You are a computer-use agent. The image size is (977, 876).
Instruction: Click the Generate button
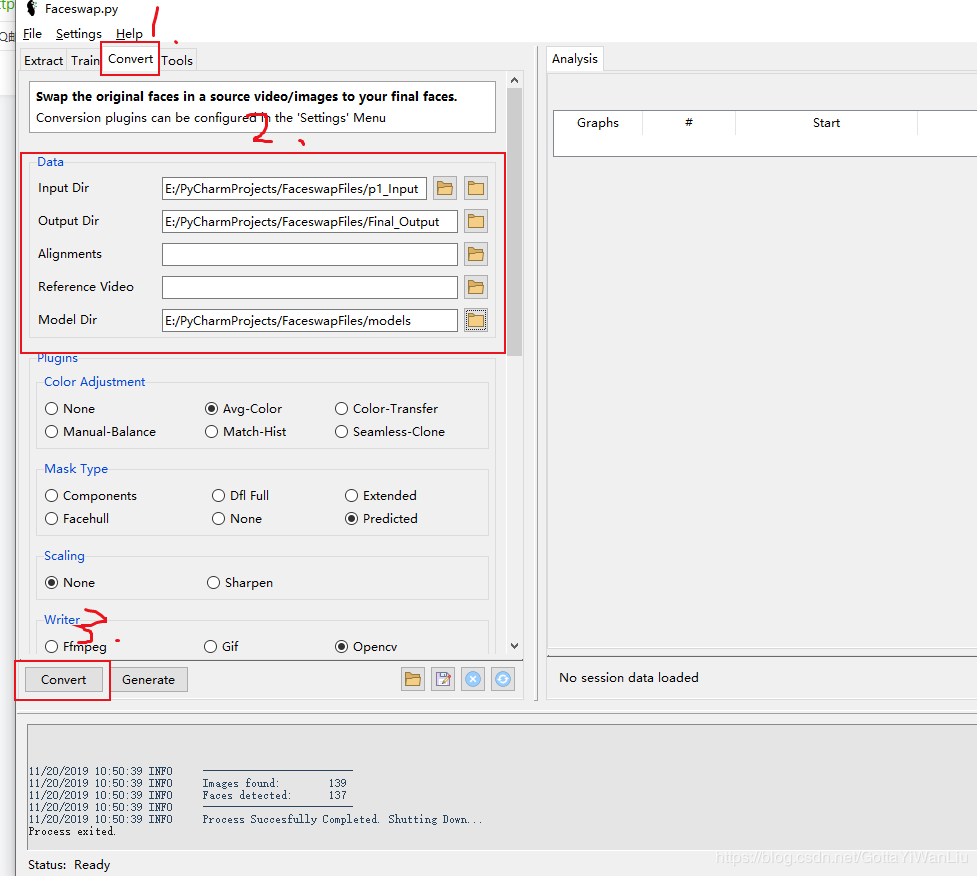148,680
